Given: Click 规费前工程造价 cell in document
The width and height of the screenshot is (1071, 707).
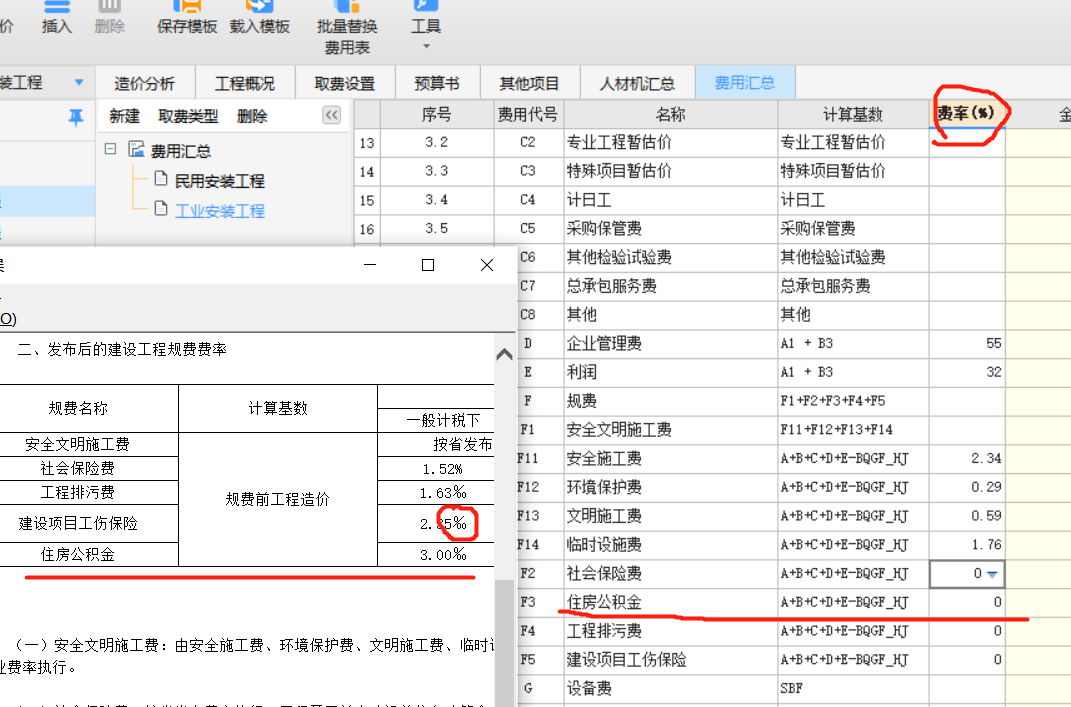Looking at the screenshot, I should tap(277, 499).
